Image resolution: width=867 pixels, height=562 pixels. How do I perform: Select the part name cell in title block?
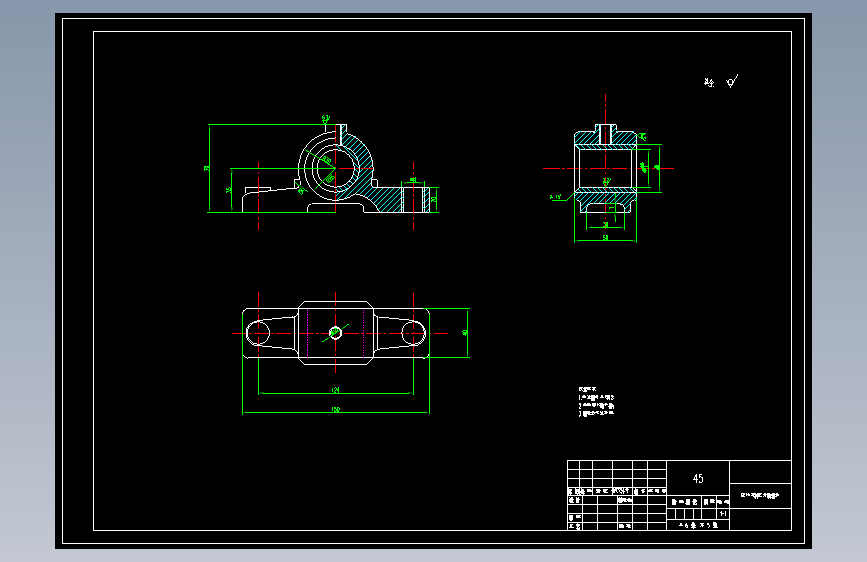760,496
